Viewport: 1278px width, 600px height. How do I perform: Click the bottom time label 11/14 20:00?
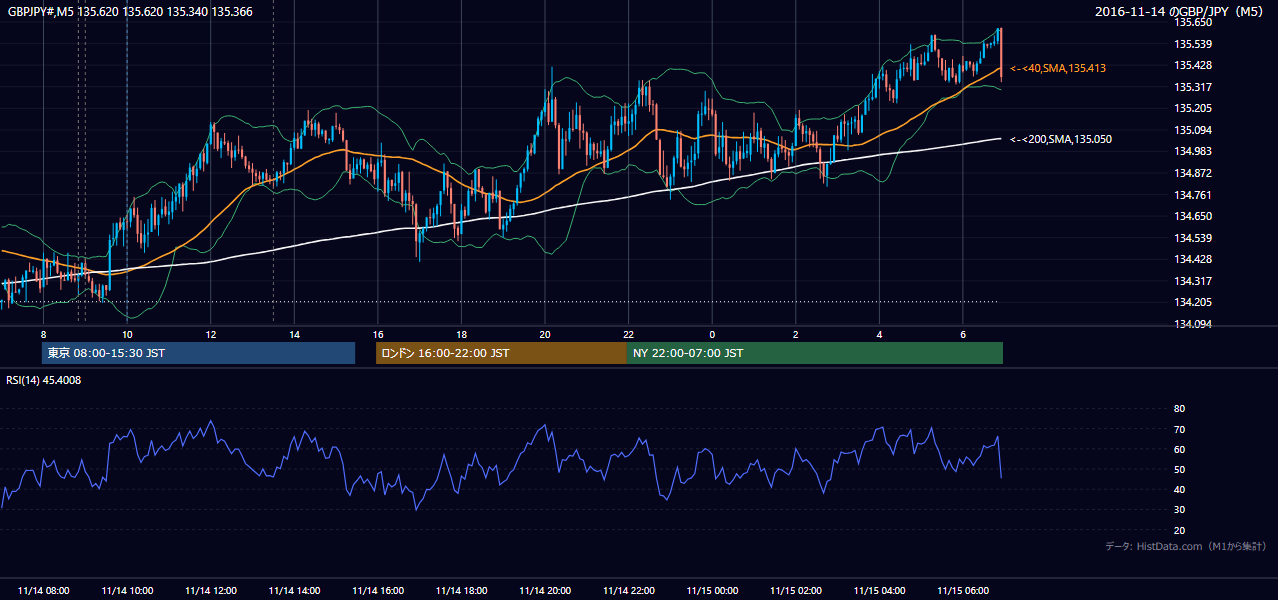point(546,591)
